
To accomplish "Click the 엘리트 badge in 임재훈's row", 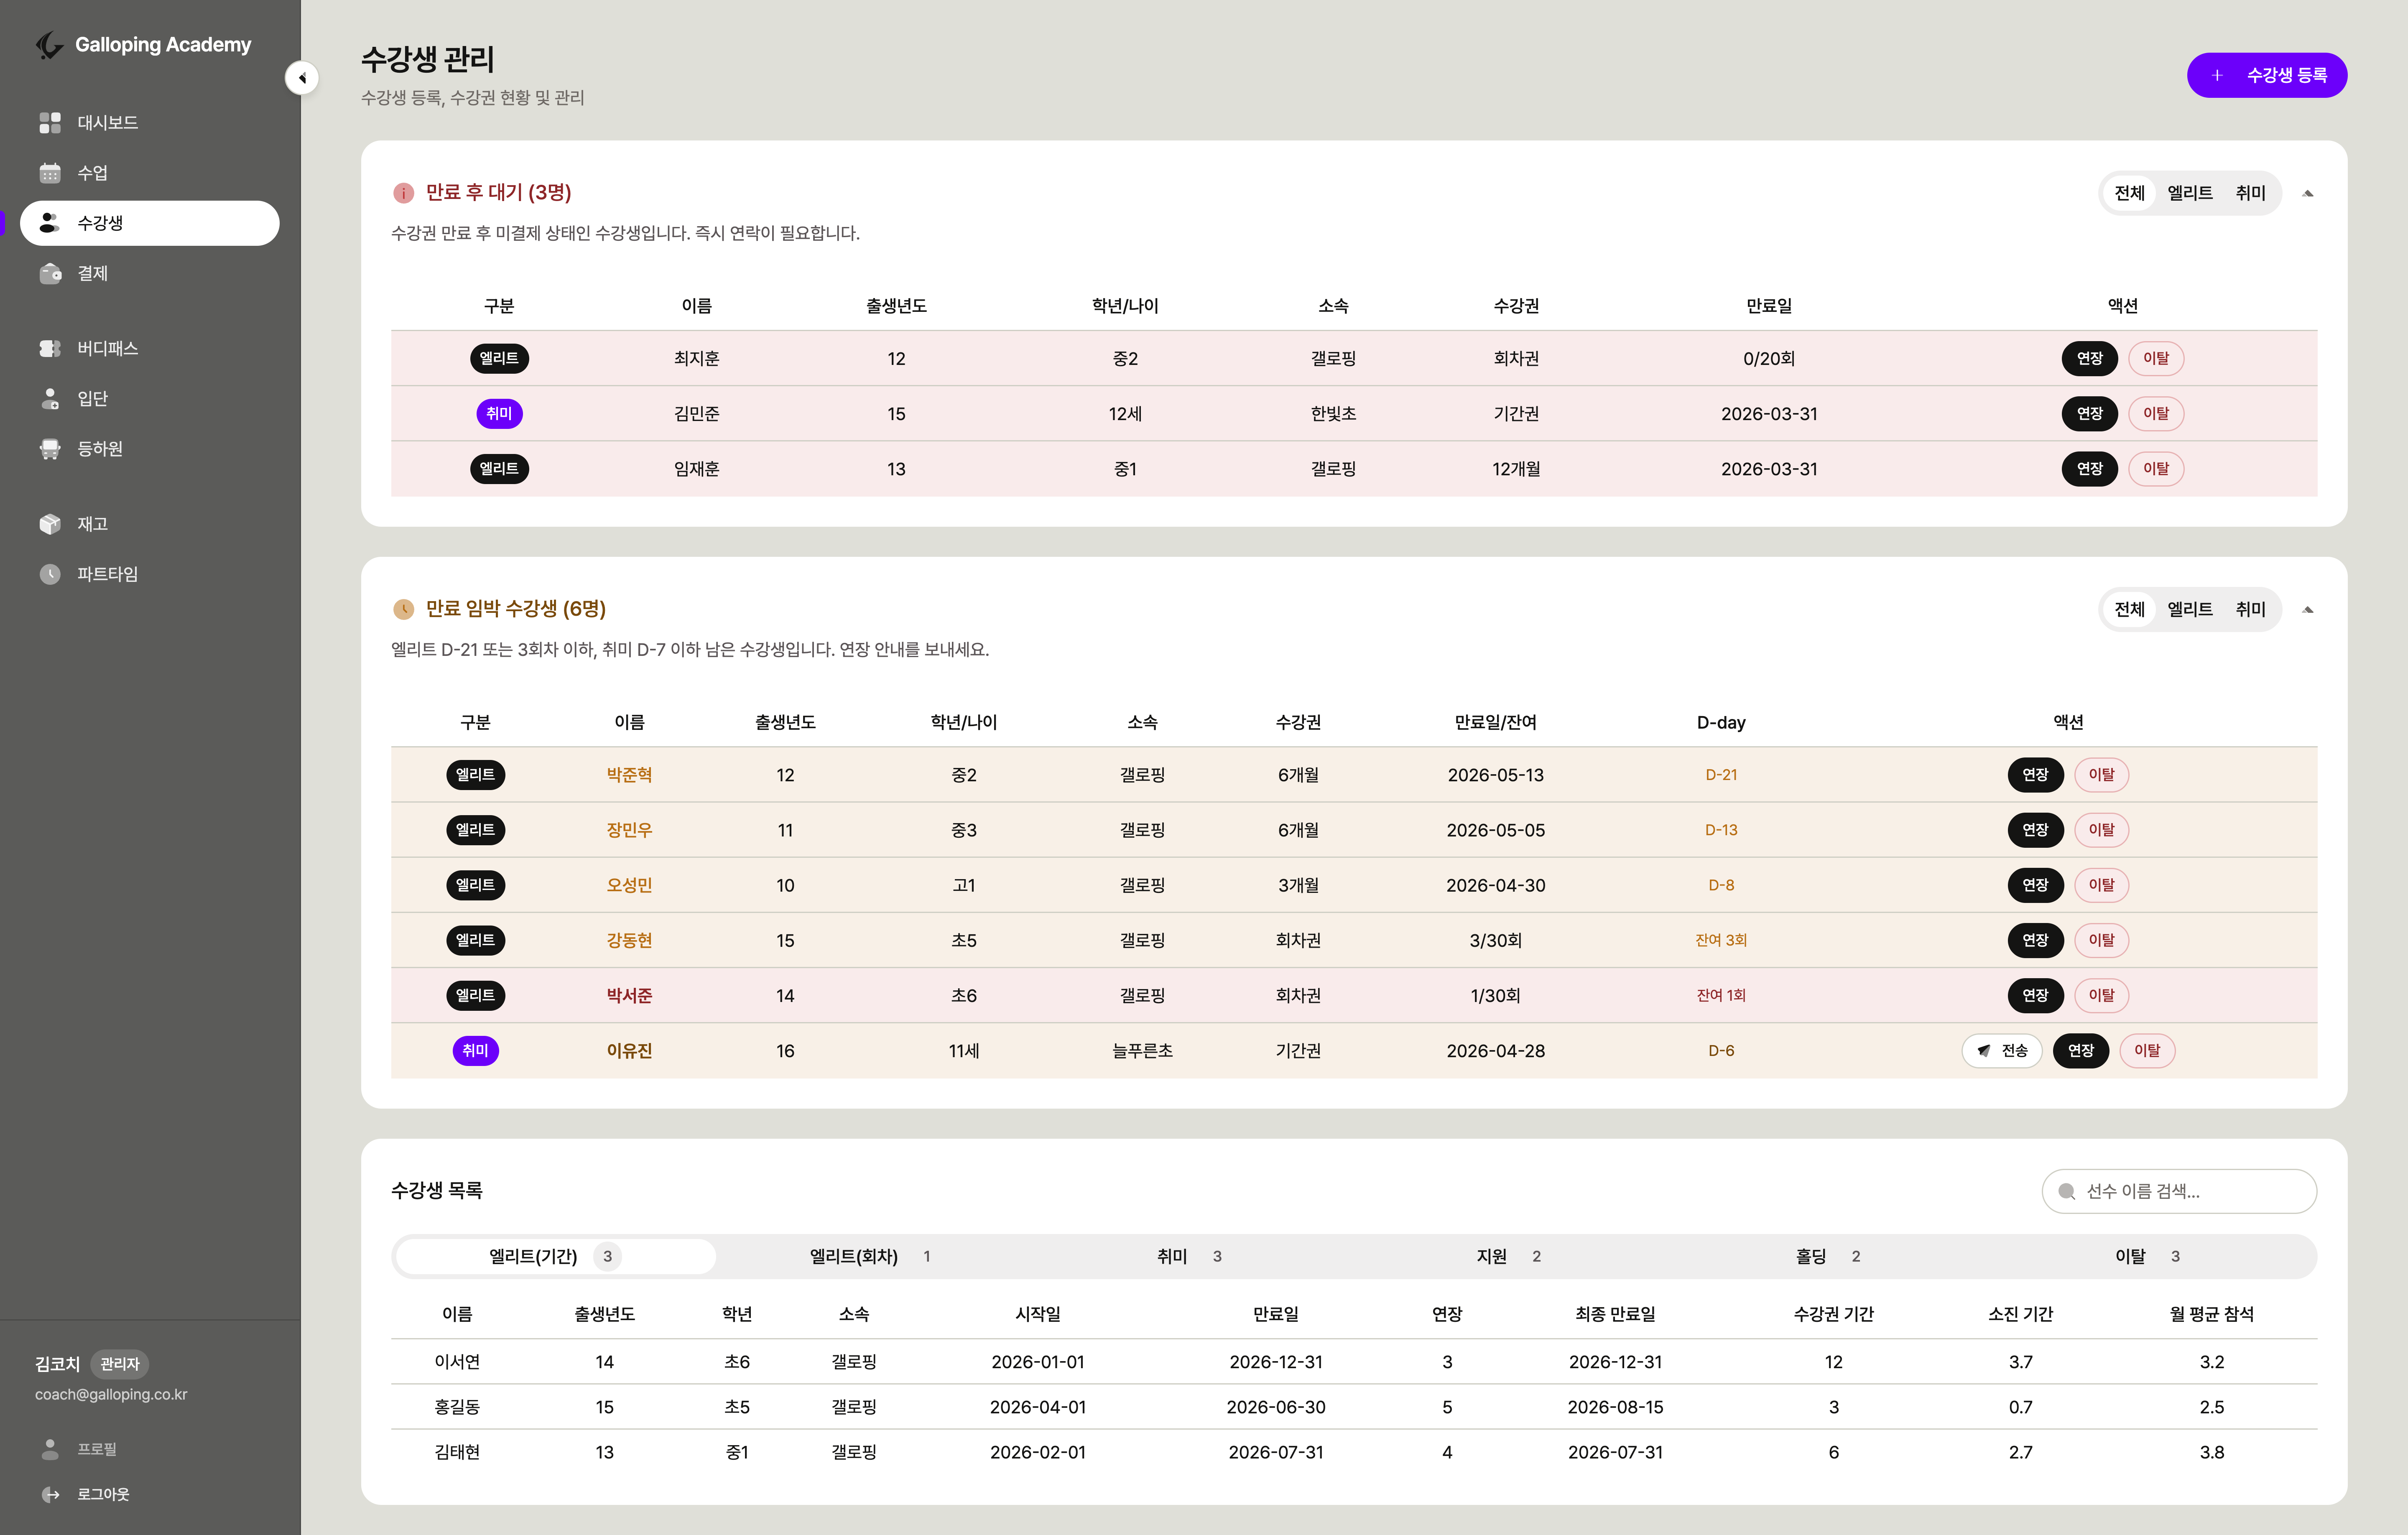I will [499, 468].
